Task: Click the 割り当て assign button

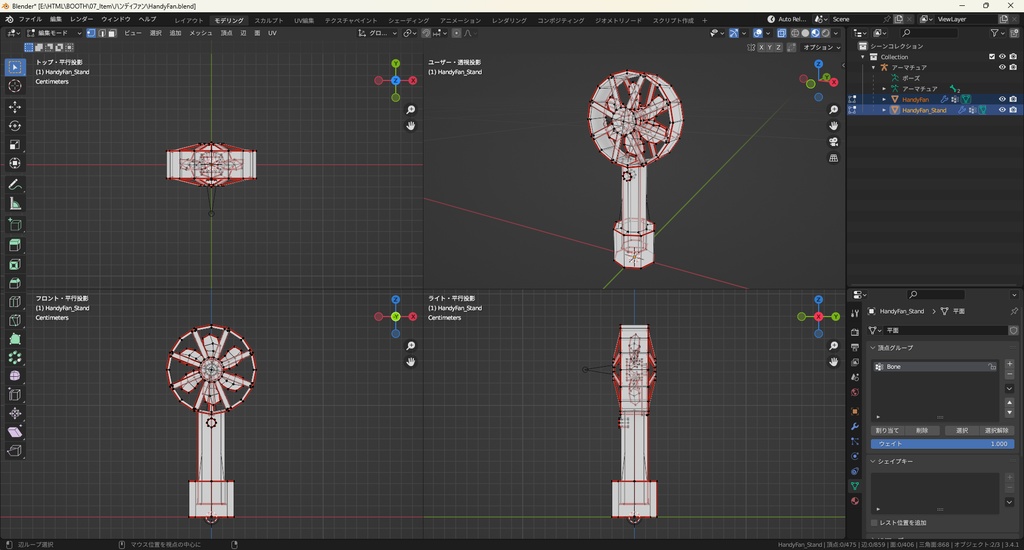Action: pos(887,430)
